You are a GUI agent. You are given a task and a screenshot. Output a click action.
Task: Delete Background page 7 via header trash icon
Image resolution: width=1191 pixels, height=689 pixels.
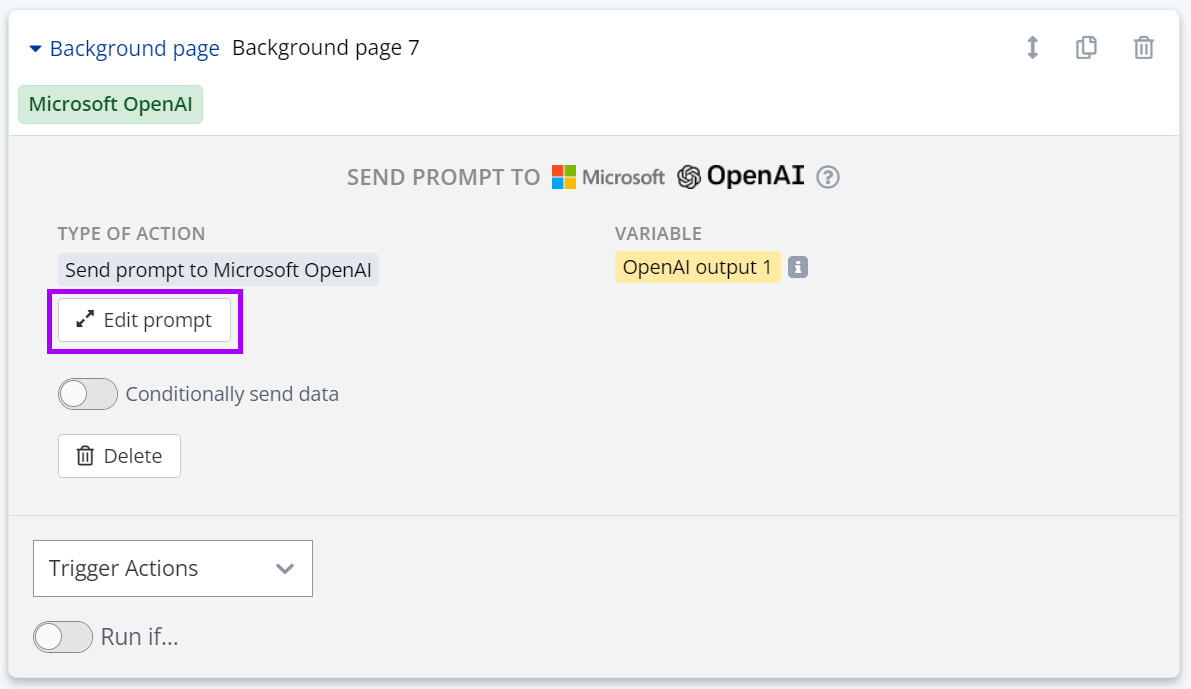[1143, 48]
